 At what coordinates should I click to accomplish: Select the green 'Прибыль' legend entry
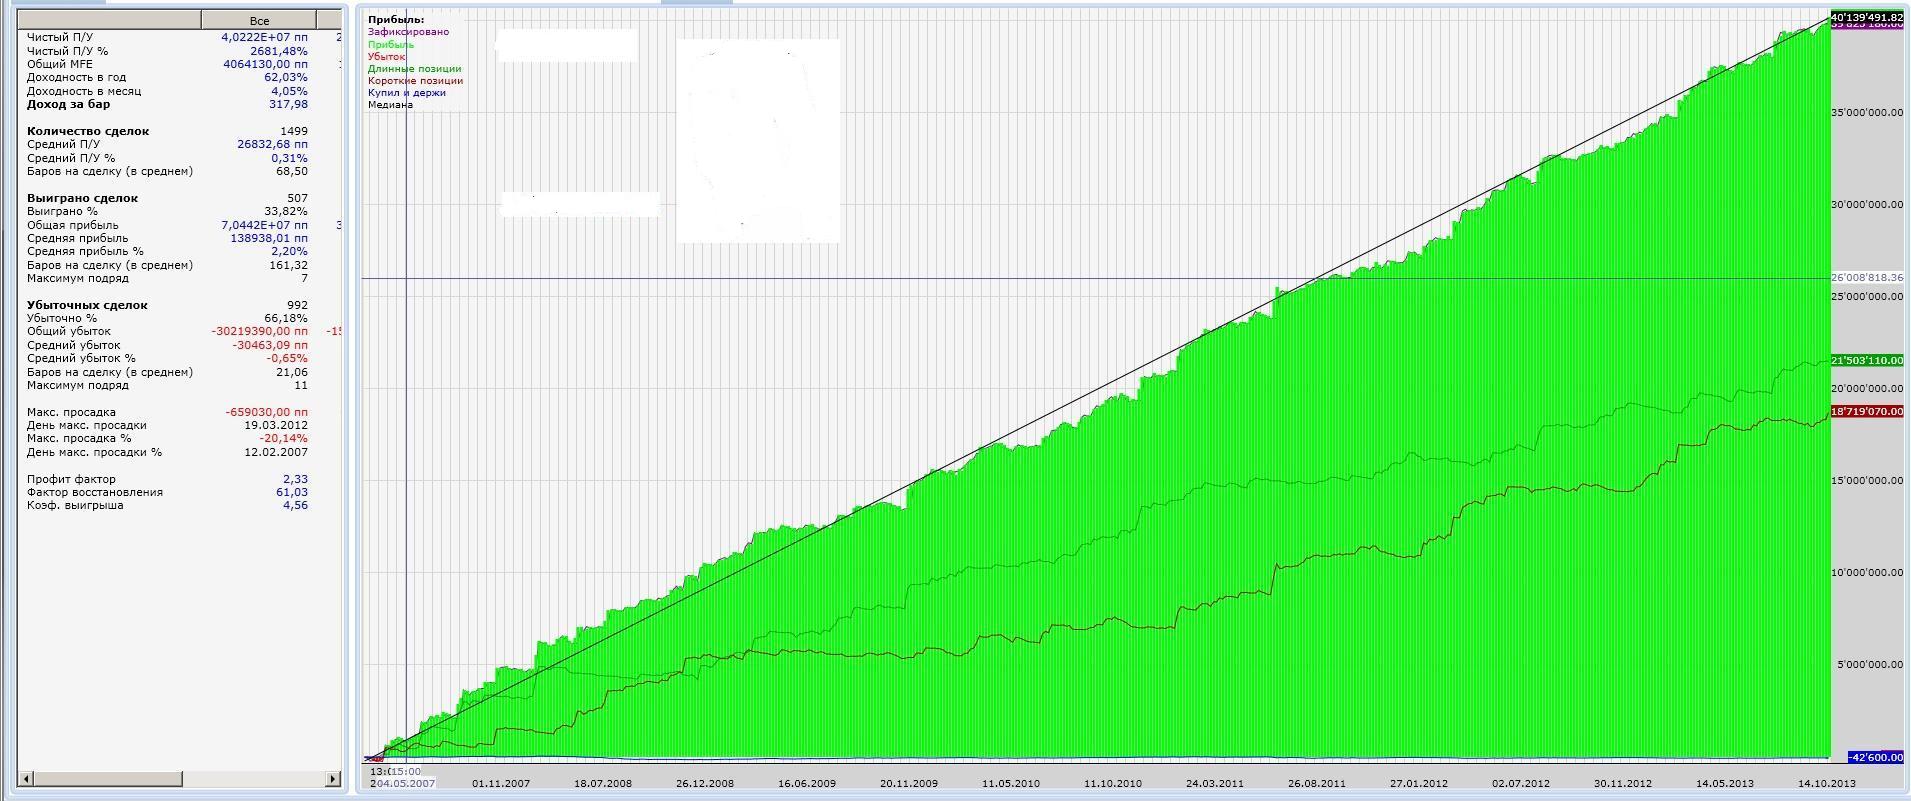pyautogui.click(x=390, y=44)
